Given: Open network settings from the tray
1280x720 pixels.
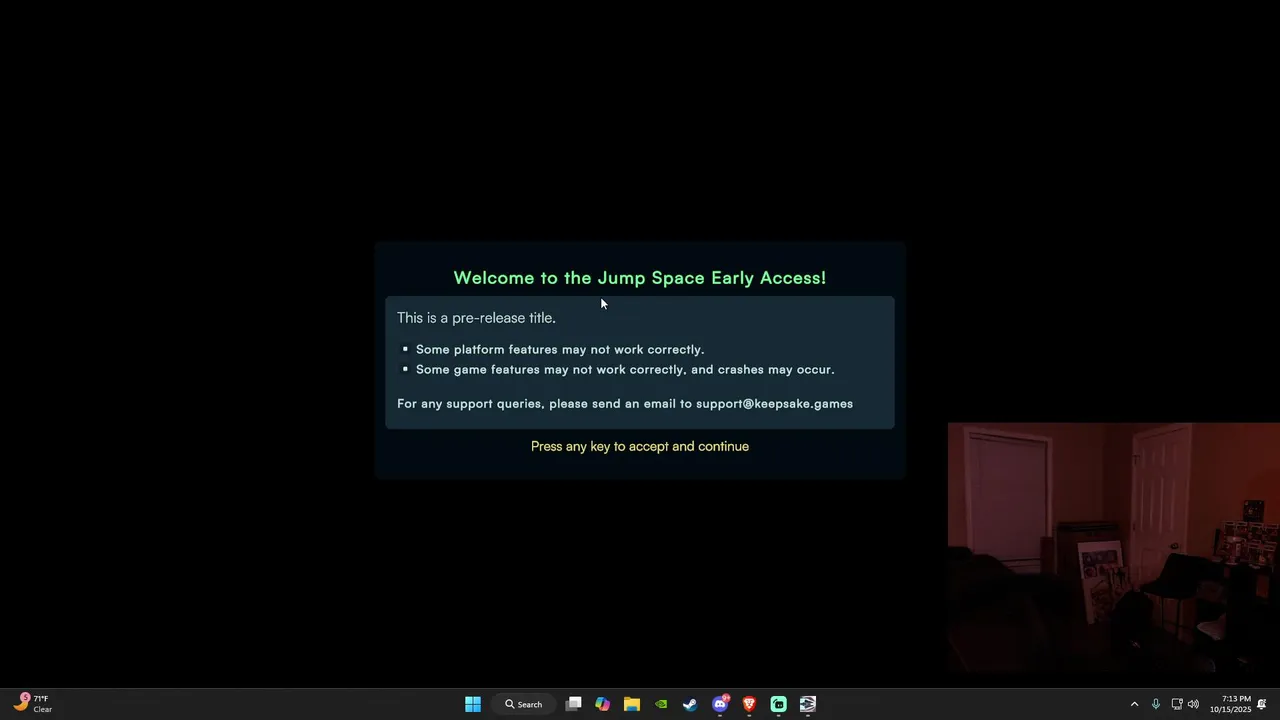Looking at the screenshot, I should coord(1177,704).
